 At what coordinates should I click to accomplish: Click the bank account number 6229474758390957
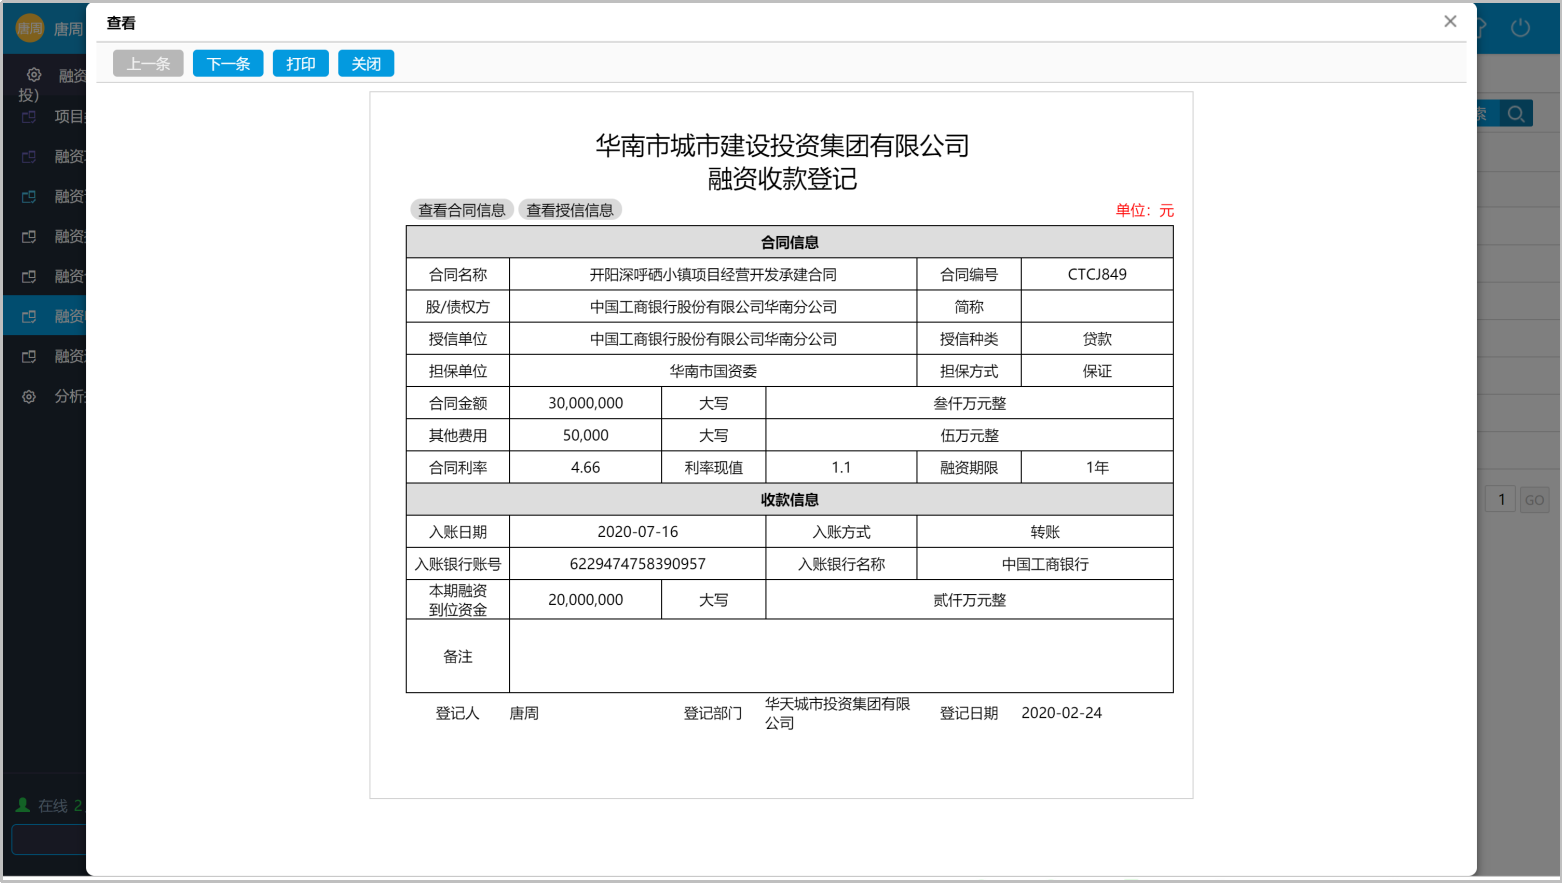coord(637,564)
